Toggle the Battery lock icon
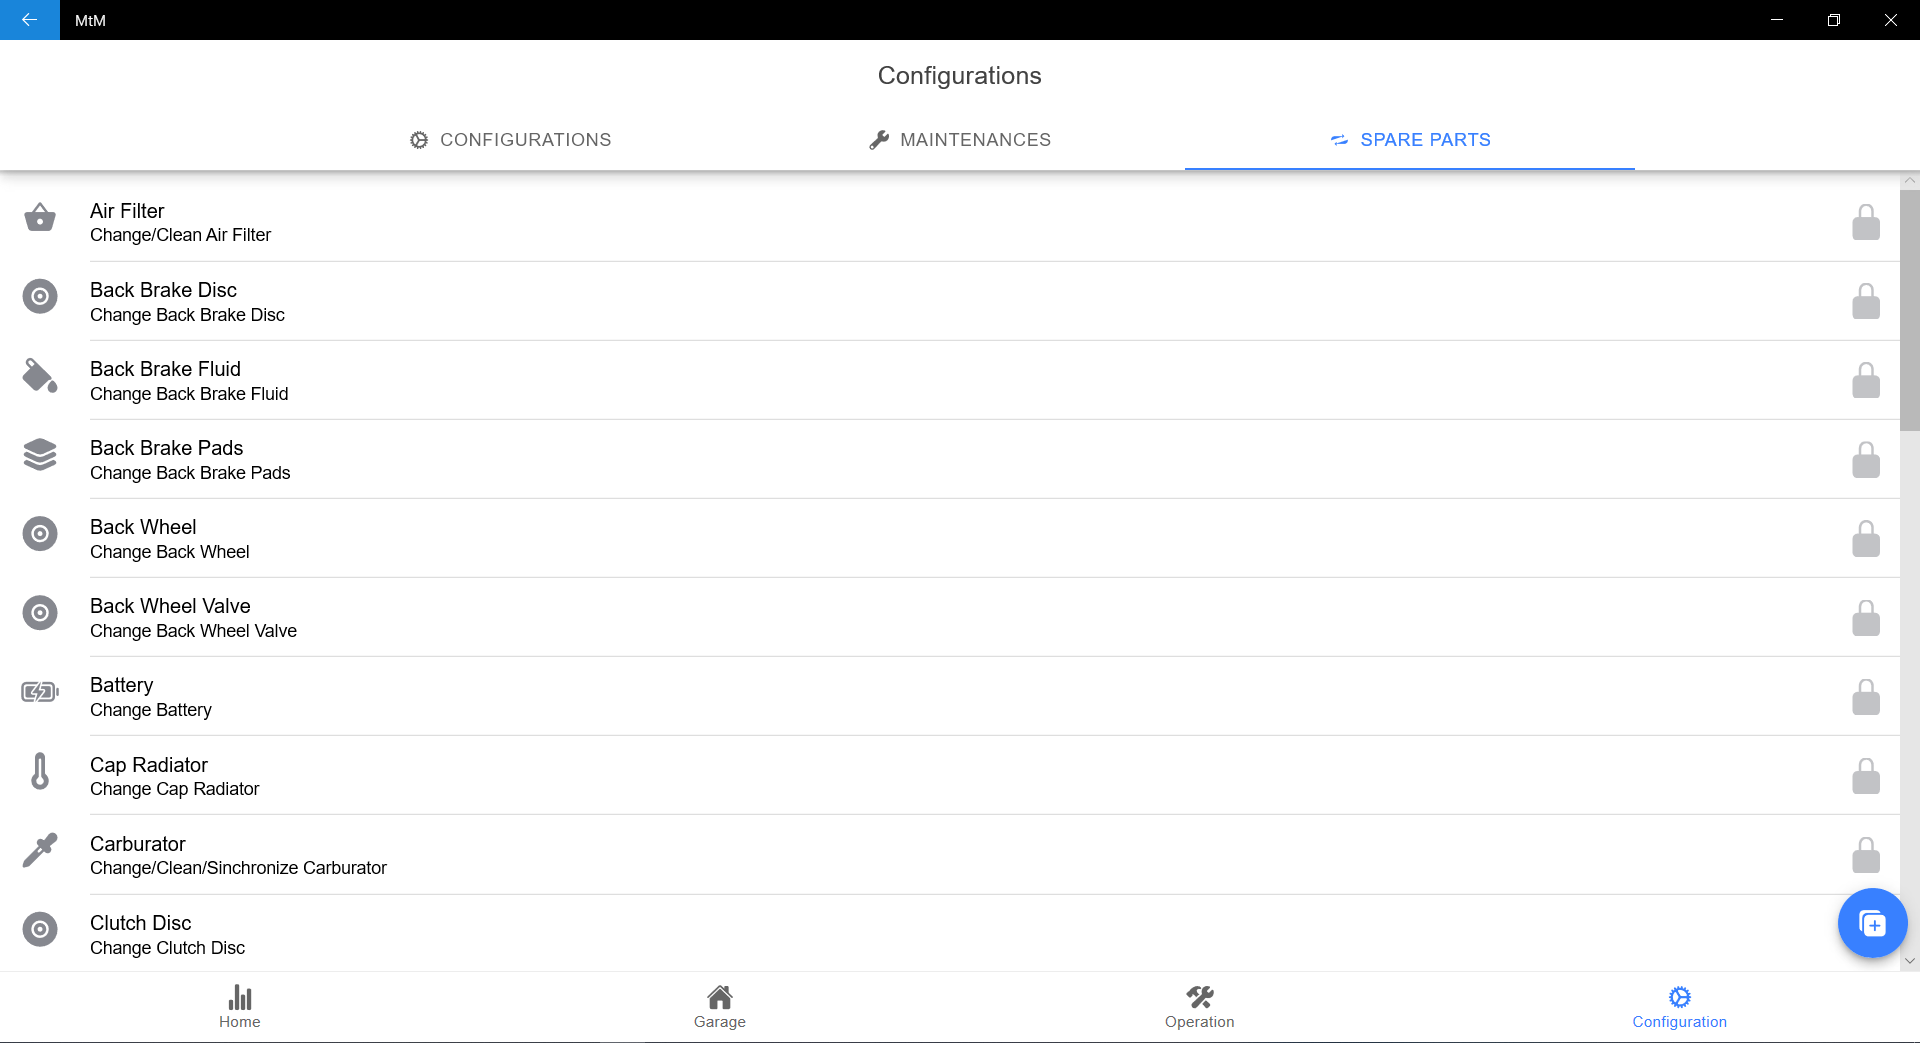Image resolution: width=1920 pixels, height=1043 pixels. tap(1865, 697)
